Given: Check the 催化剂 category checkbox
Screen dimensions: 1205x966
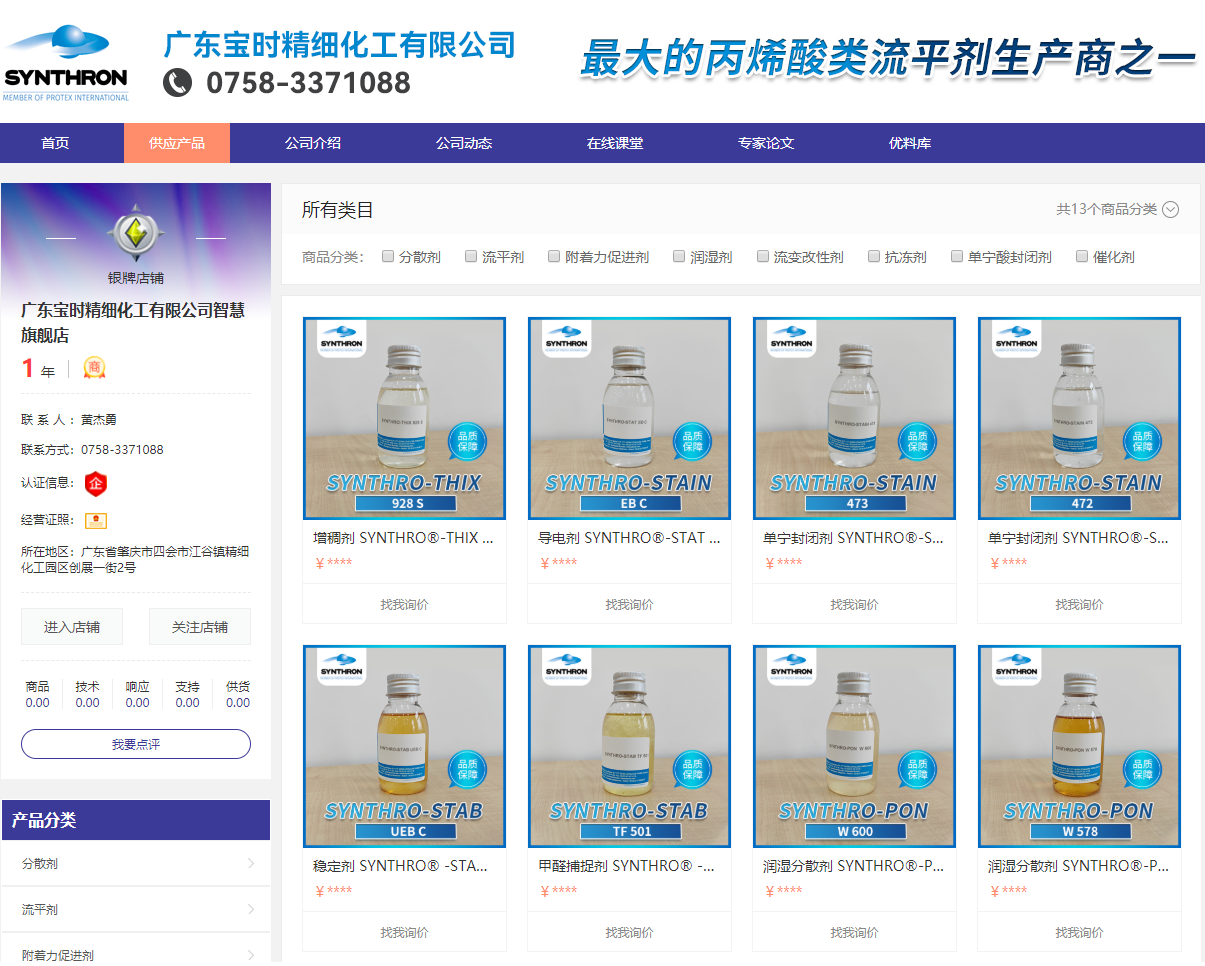Looking at the screenshot, I should coord(1082,257).
